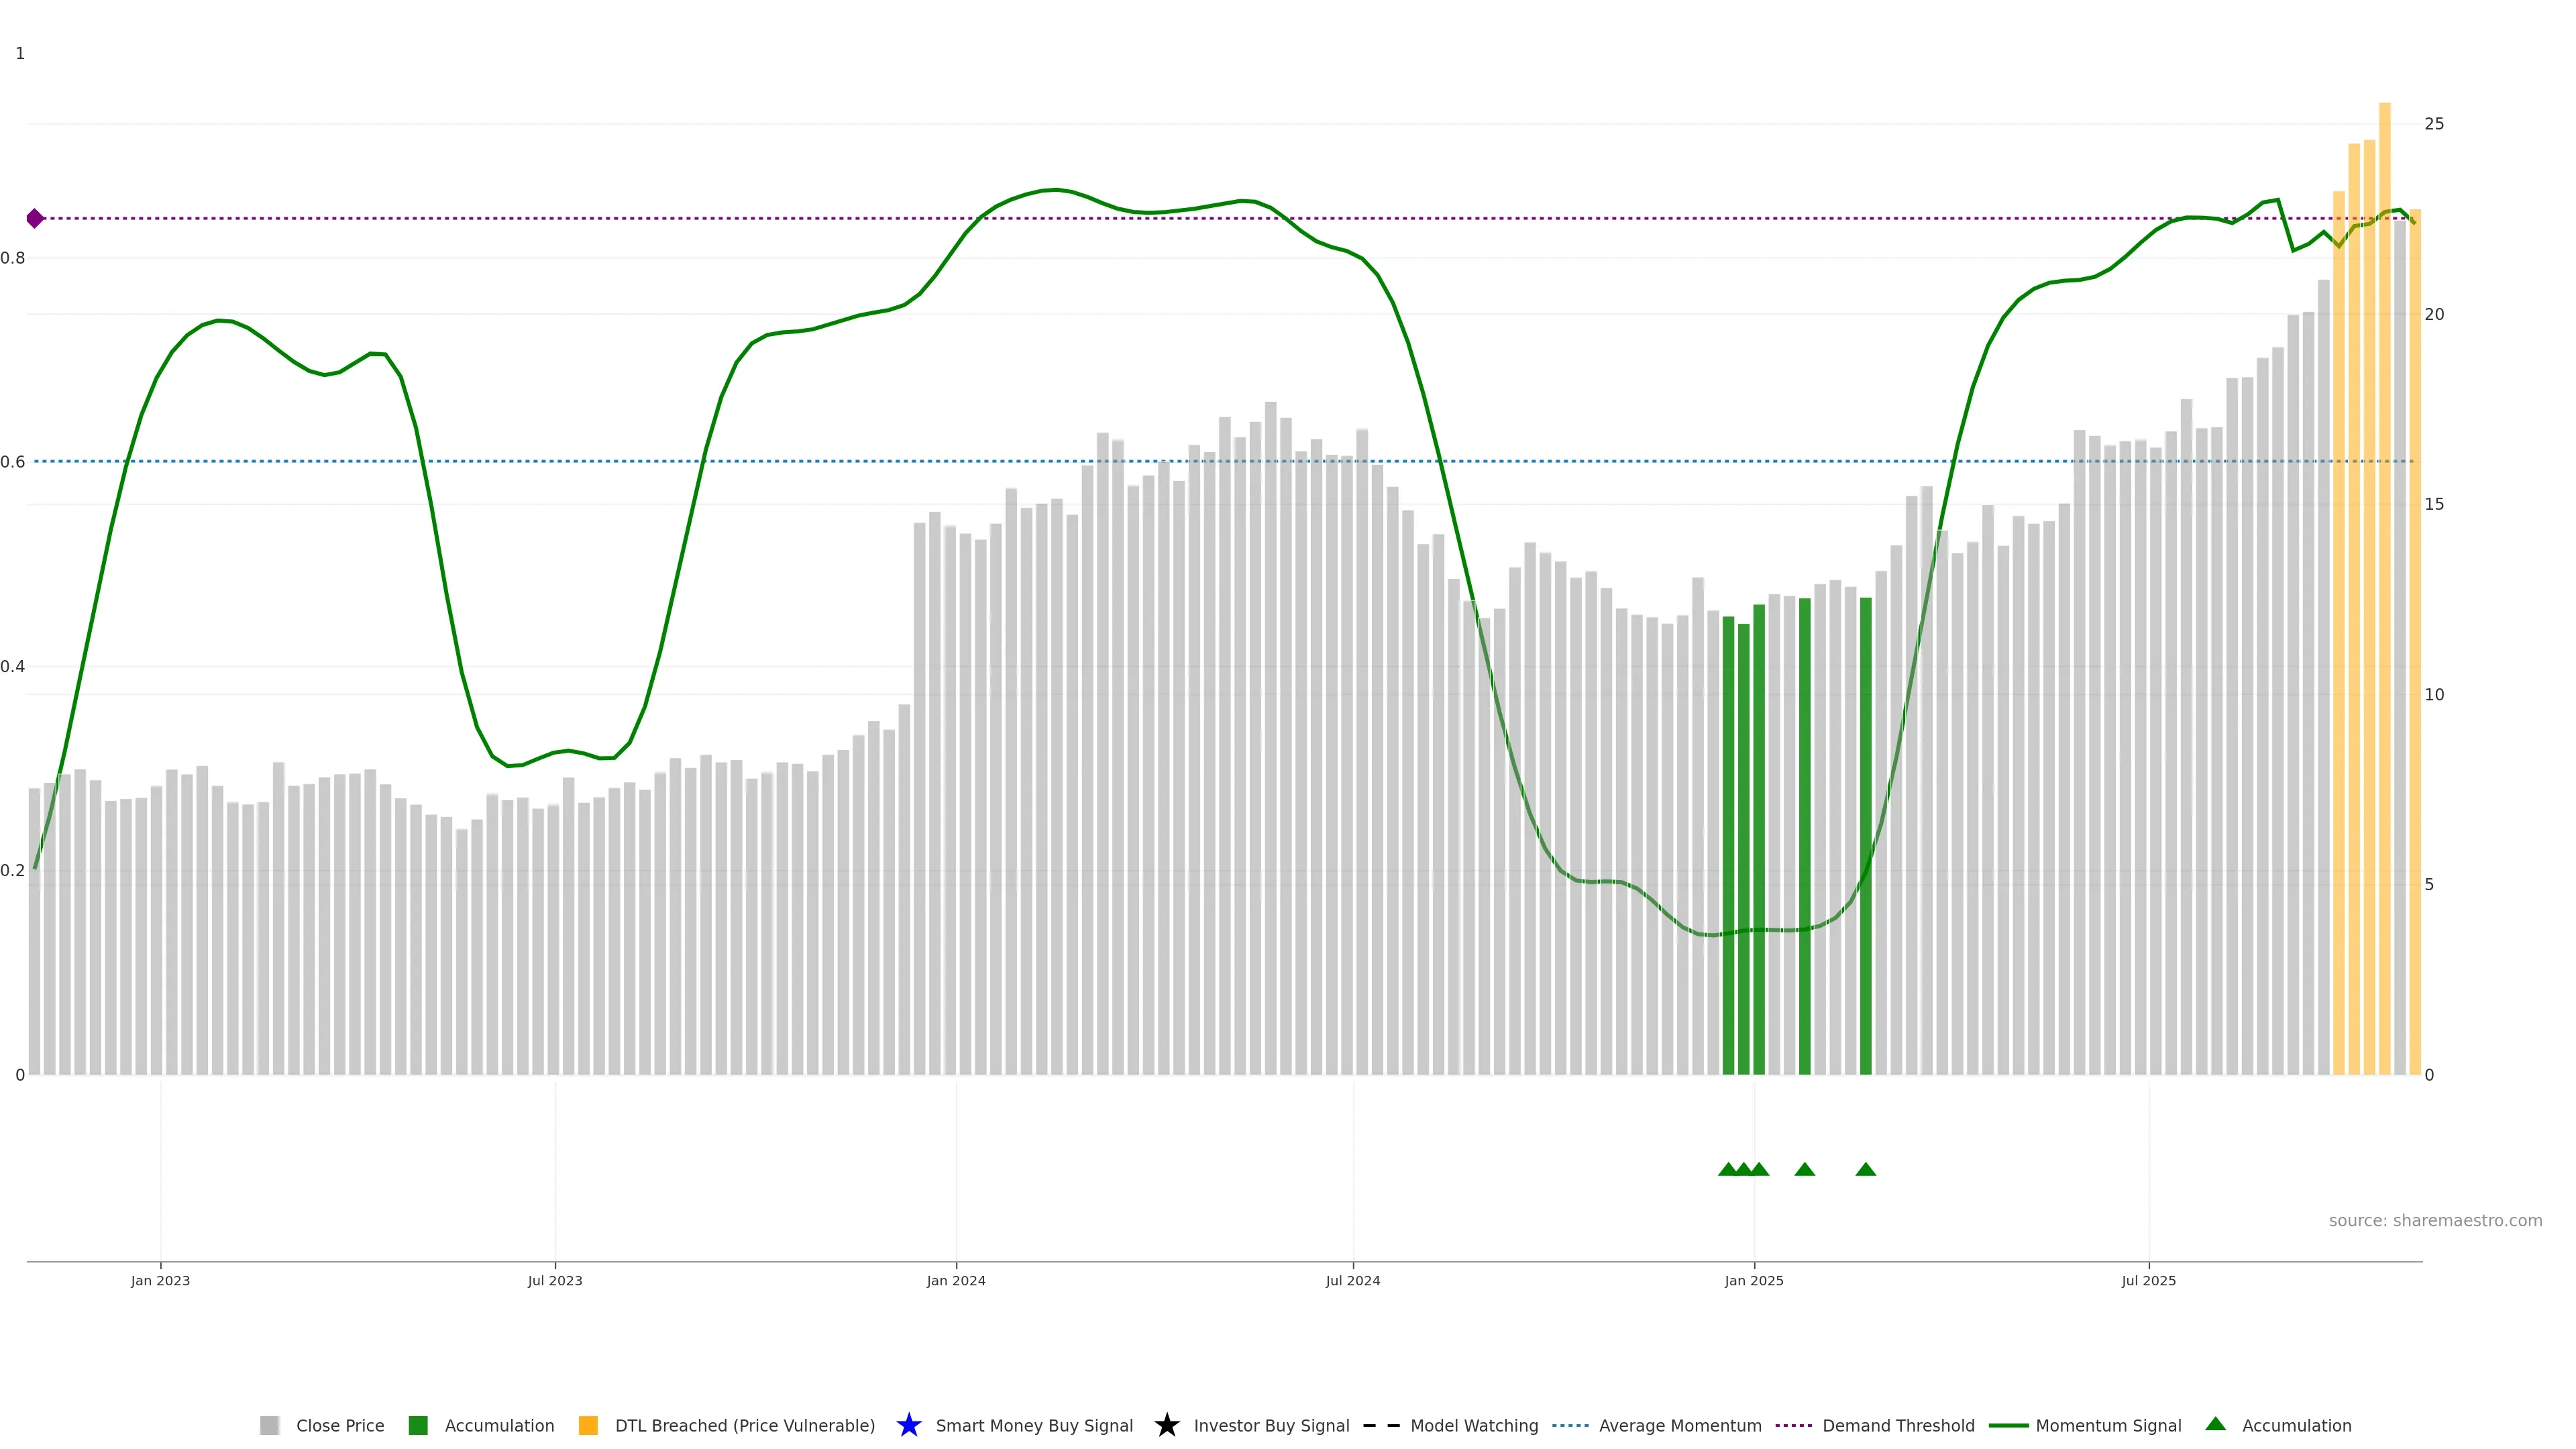
Task: Click the orange DTL Breached color swatch
Action: [588, 1425]
